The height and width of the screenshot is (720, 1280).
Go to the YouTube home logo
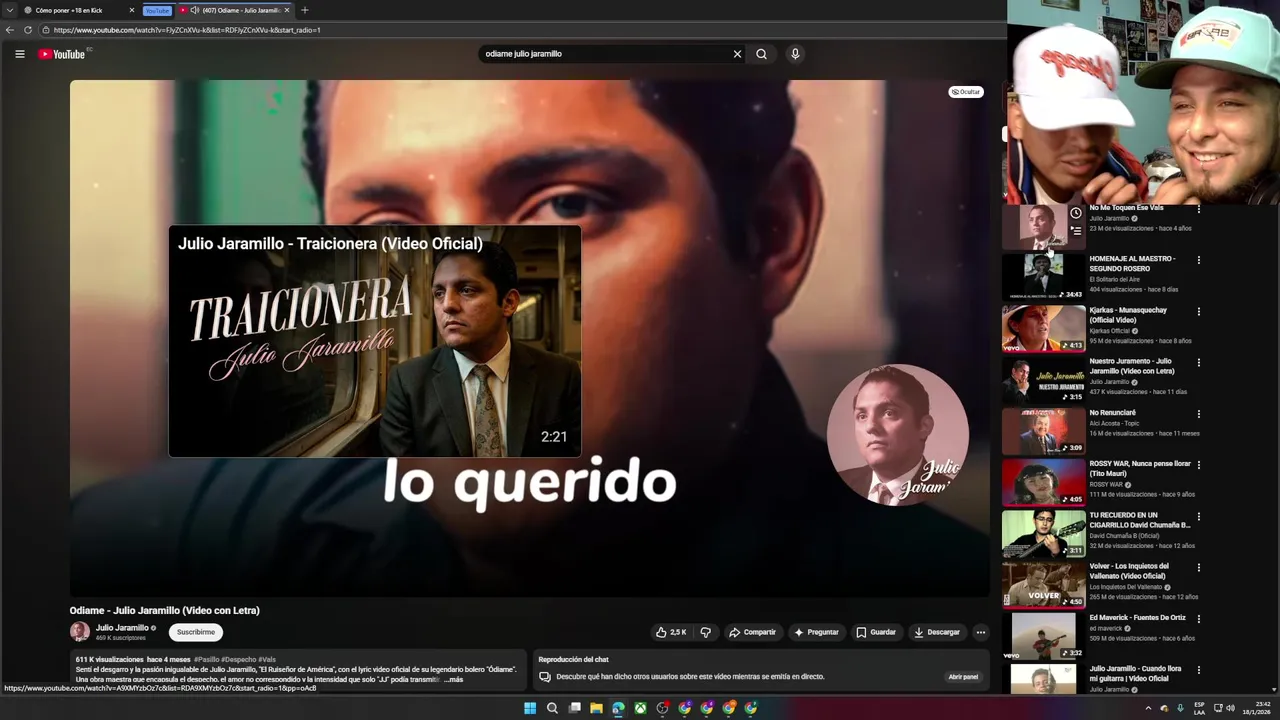point(62,54)
